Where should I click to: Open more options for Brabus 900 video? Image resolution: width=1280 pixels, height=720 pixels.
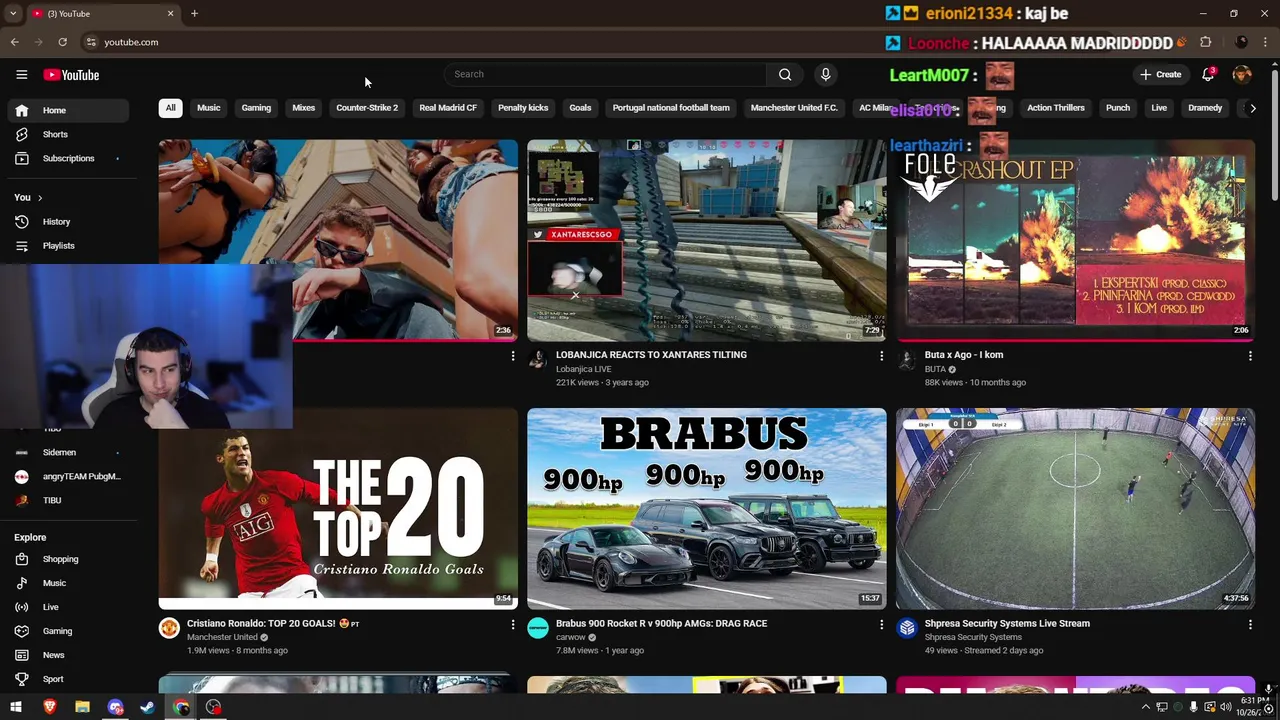[x=881, y=624]
